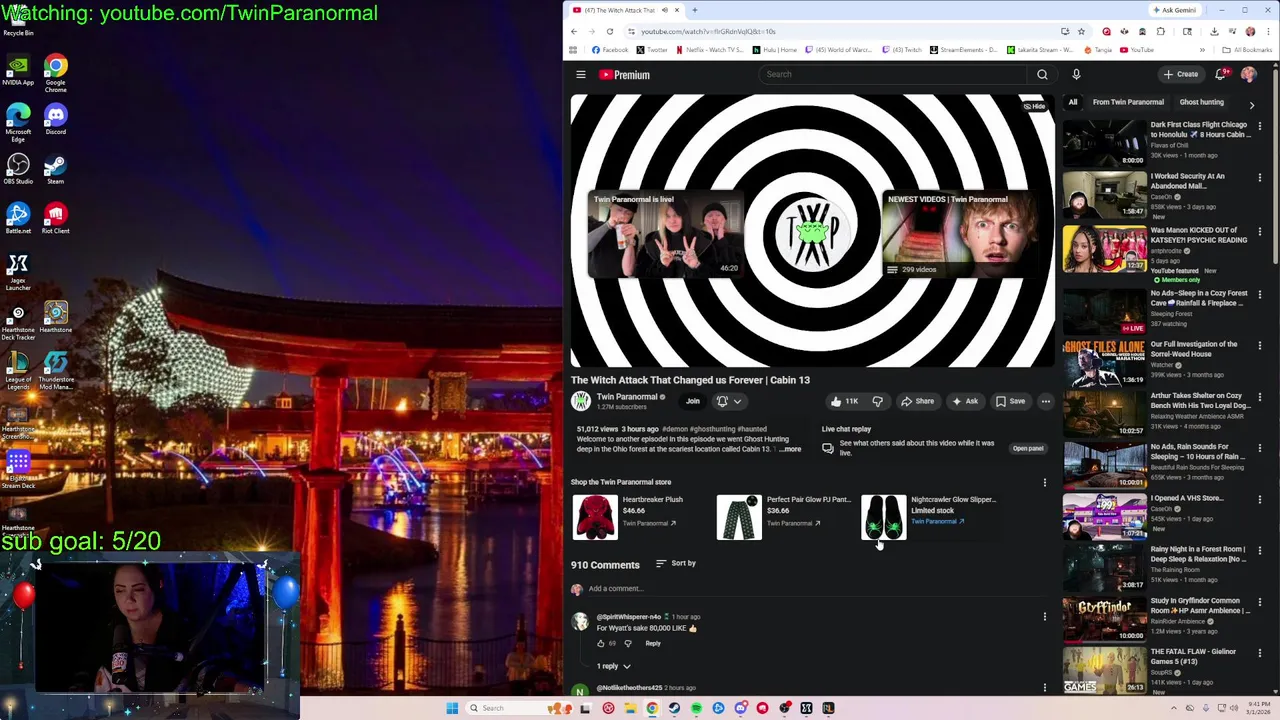Select From Twin Paranormal filter chip

click(1128, 102)
